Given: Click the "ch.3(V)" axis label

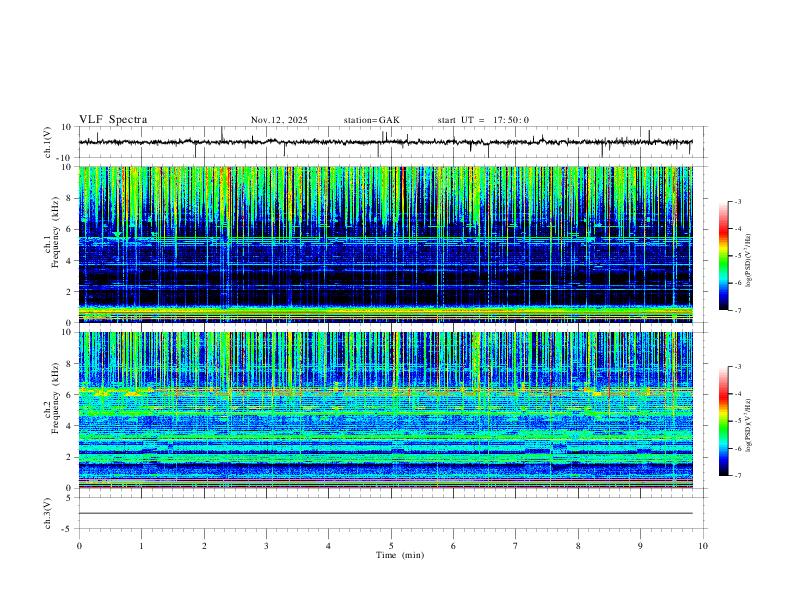Looking at the screenshot, I should coord(48,513).
